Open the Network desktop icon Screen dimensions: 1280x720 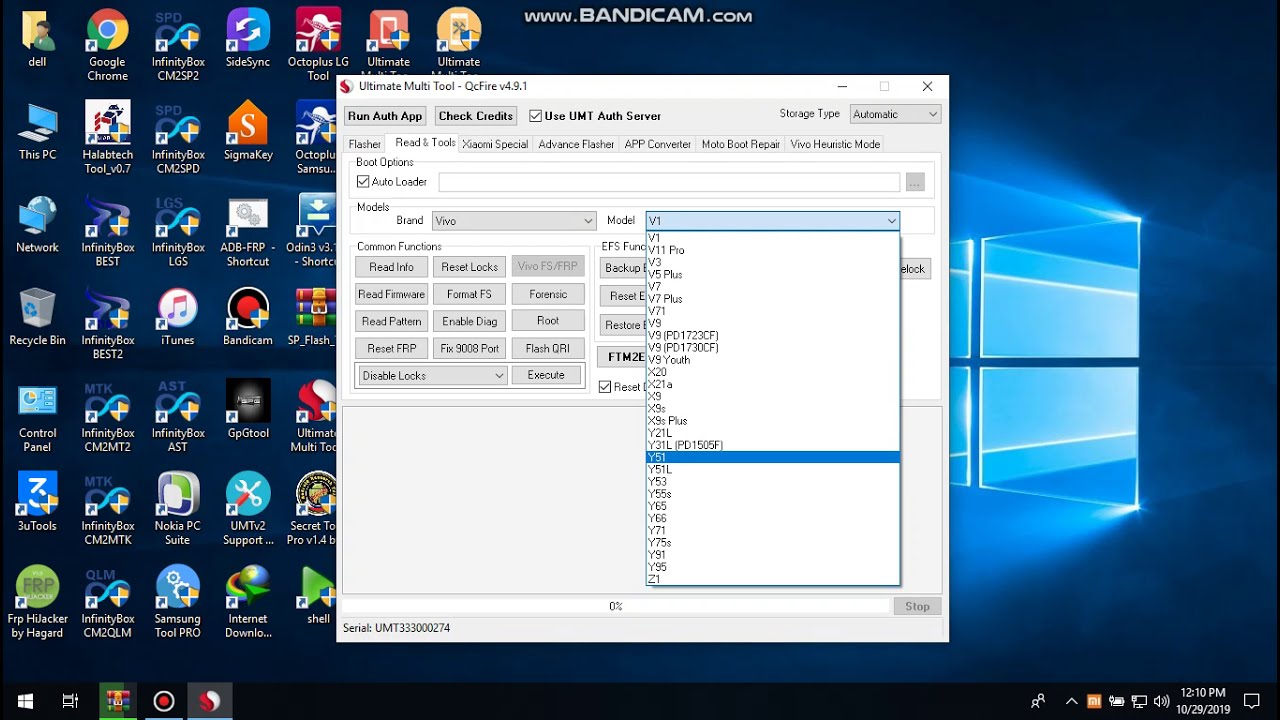tap(37, 225)
